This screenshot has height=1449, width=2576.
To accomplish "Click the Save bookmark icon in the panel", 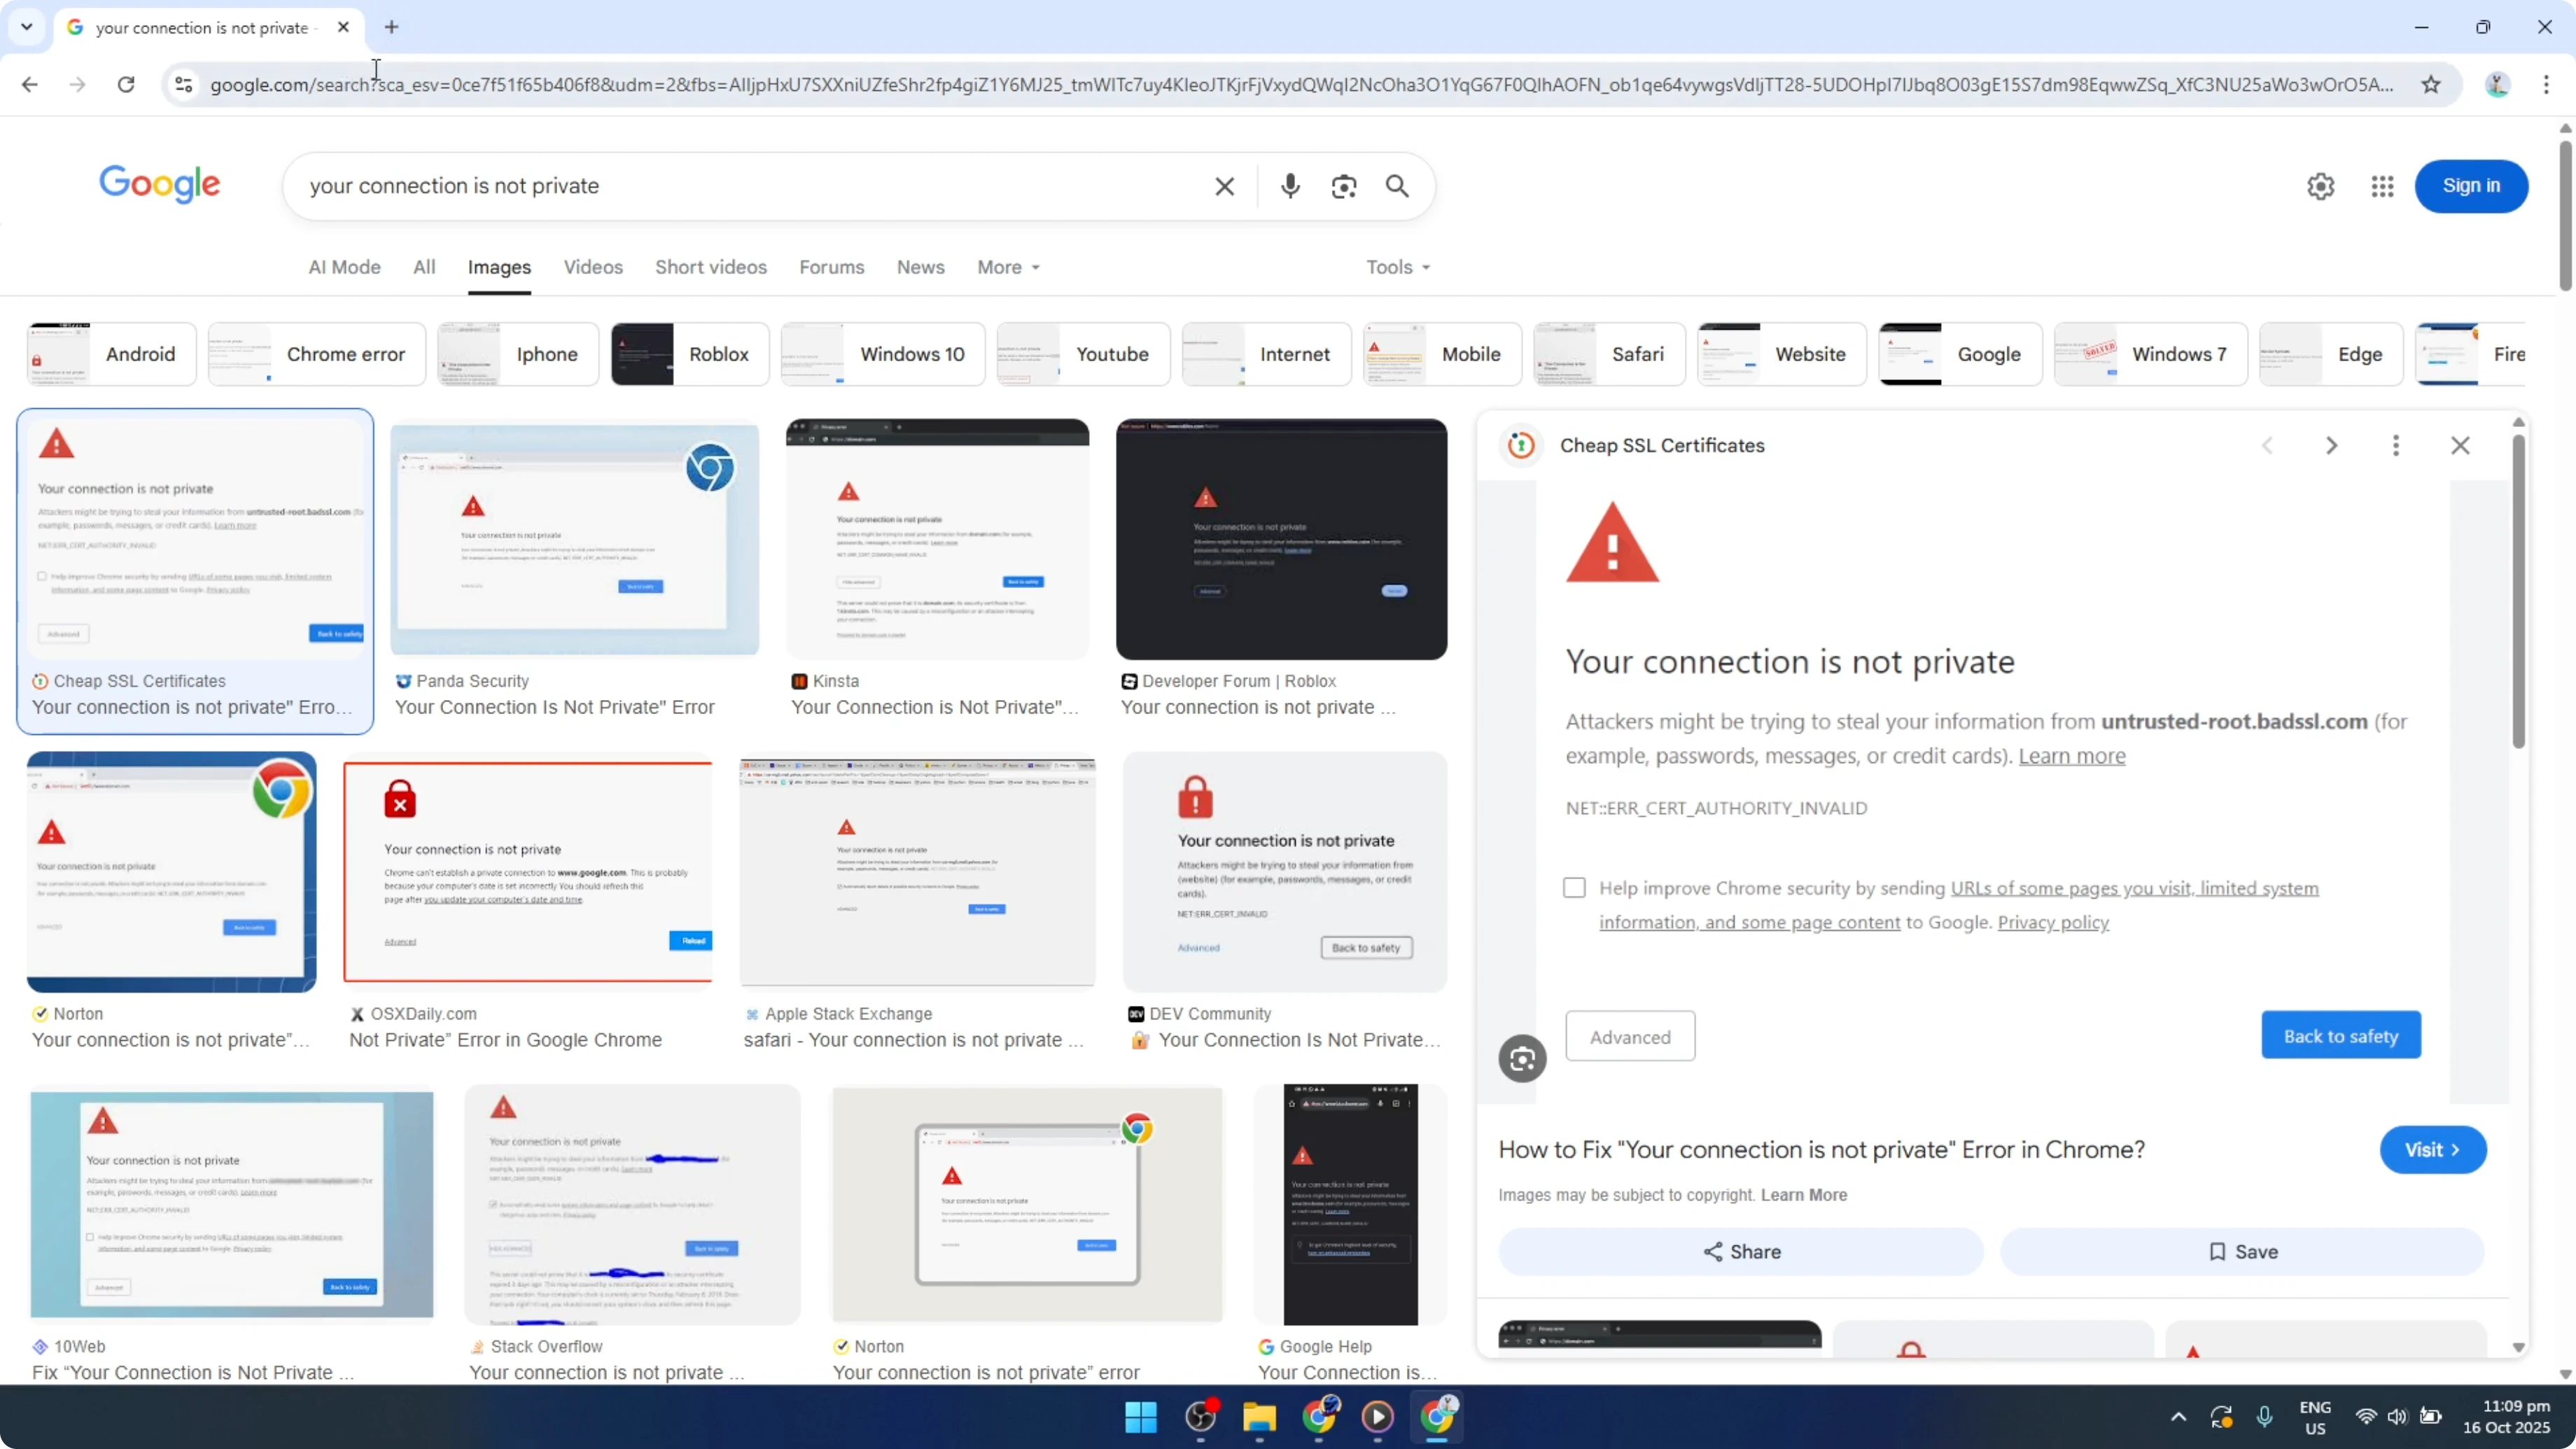I will pos(2242,1251).
